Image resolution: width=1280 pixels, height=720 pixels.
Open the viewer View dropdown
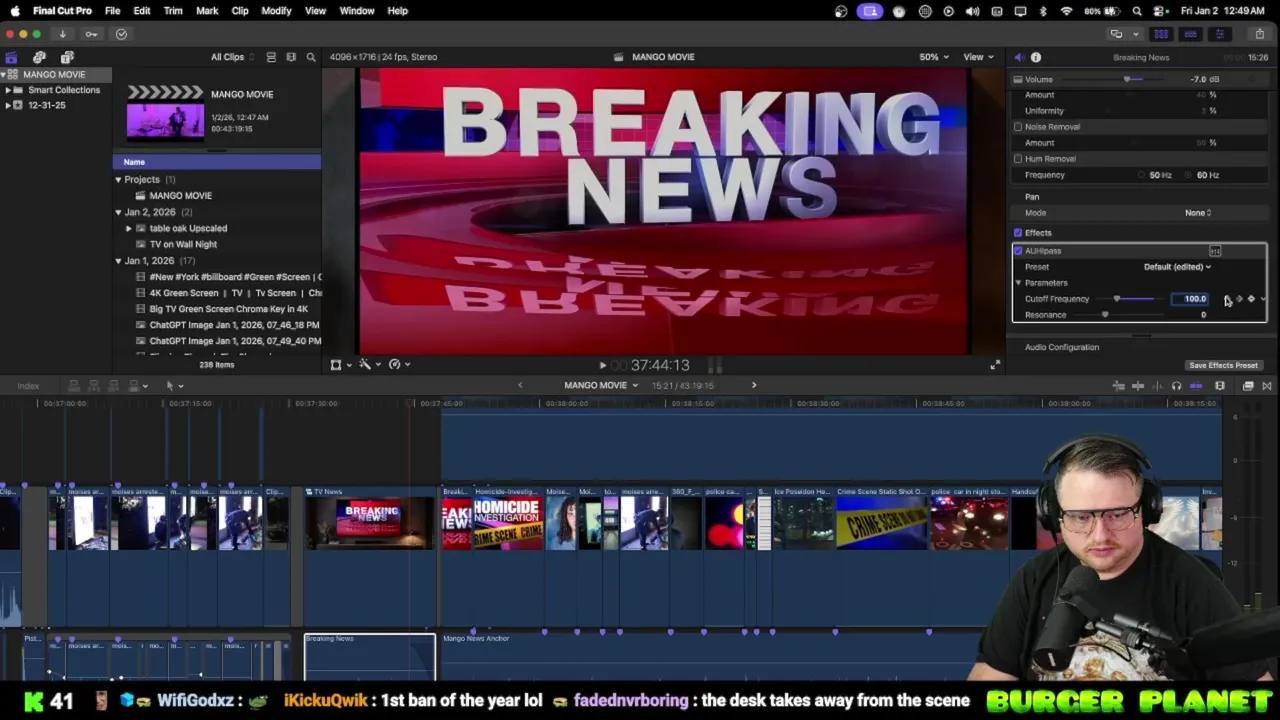point(977,57)
